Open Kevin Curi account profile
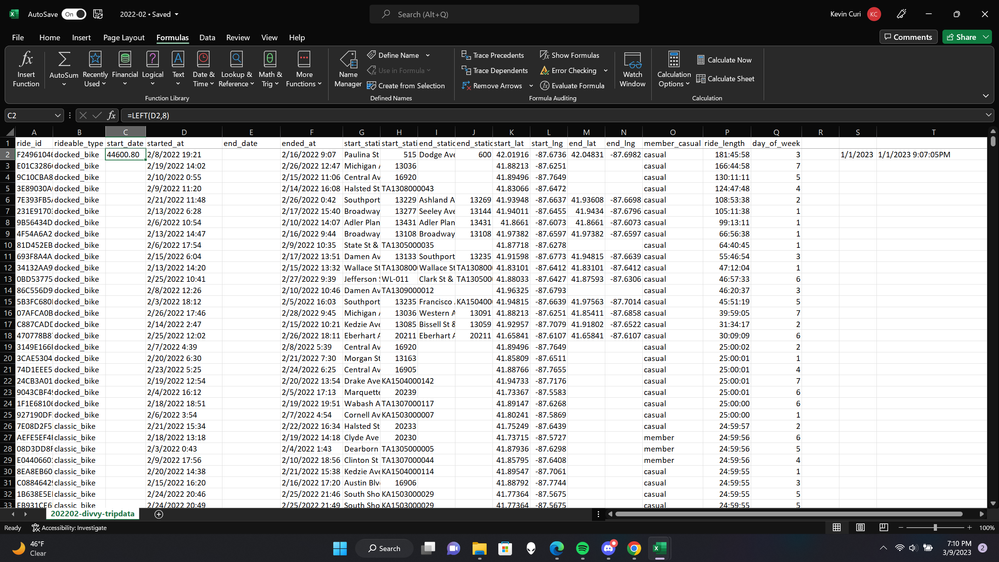The width and height of the screenshot is (999, 562). pos(856,14)
